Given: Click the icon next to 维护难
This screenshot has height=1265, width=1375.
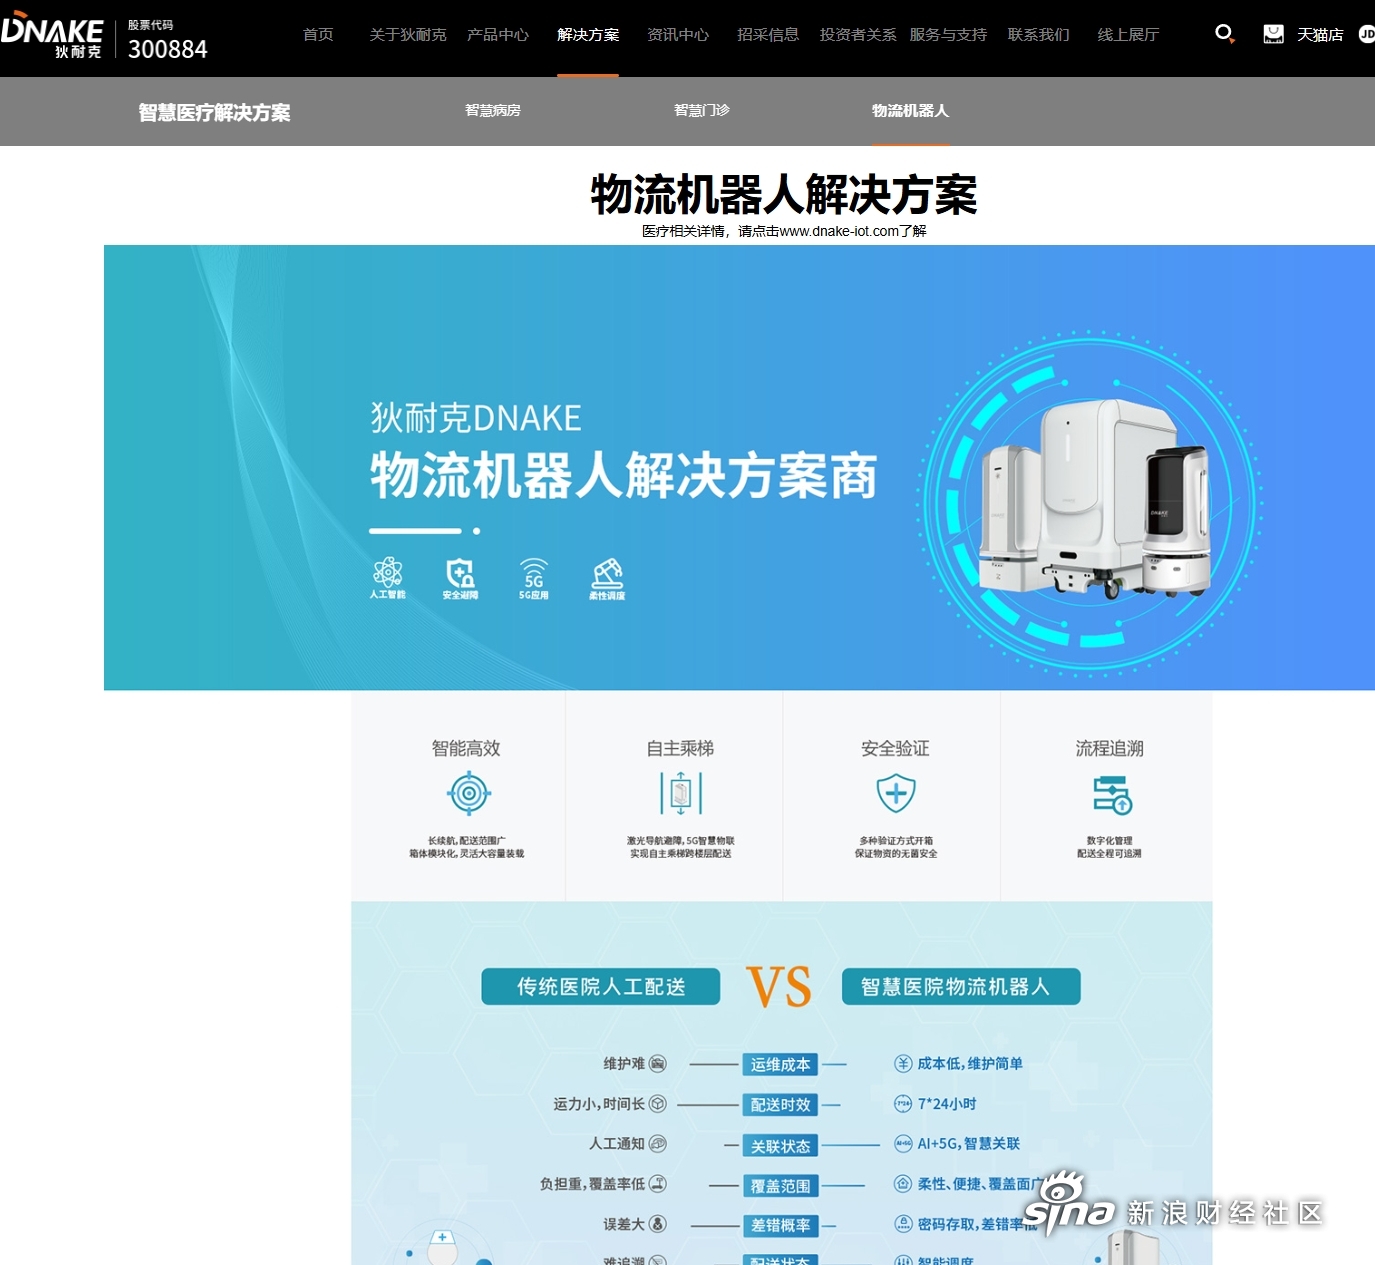Looking at the screenshot, I should tap(658, 1064).
